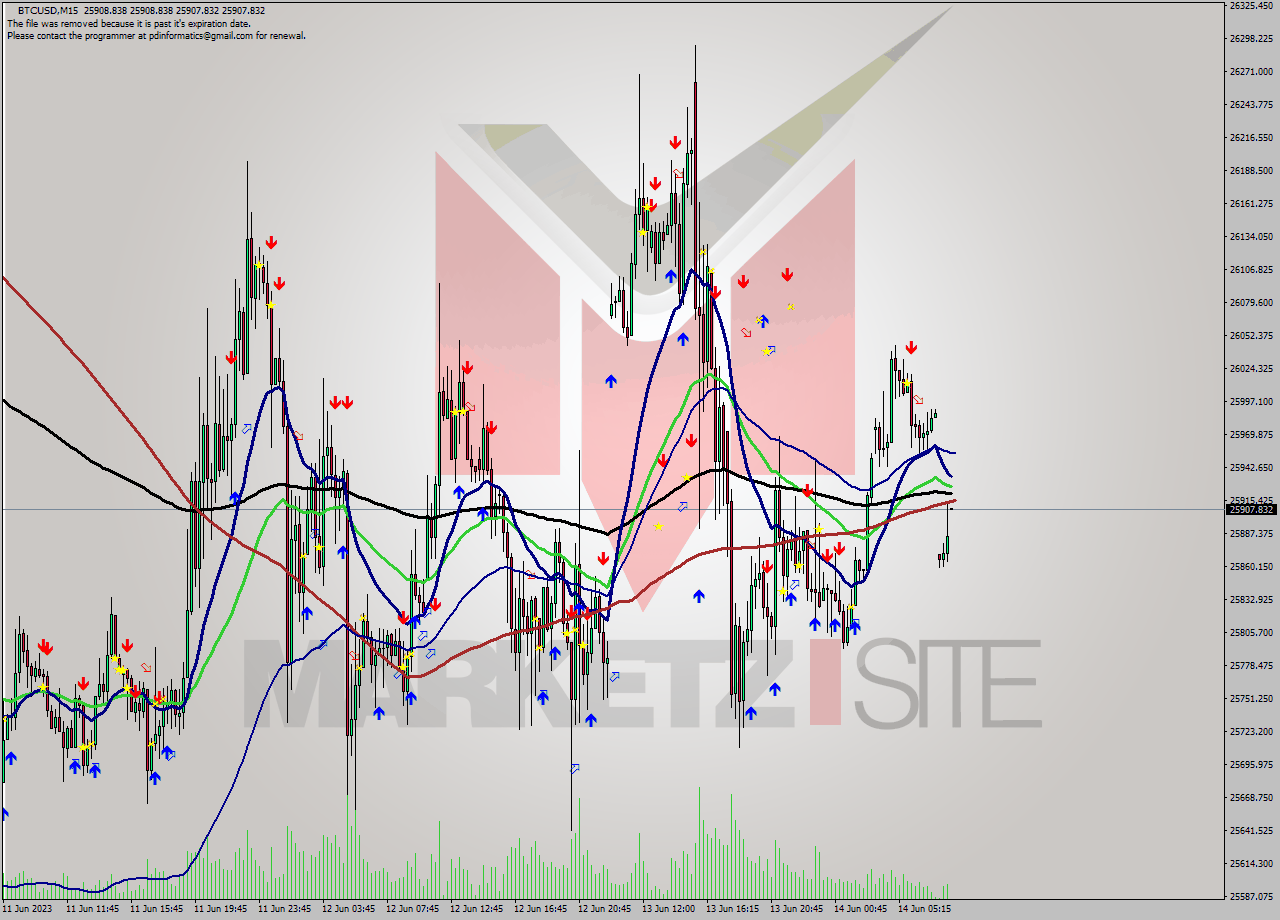
Task: Click time axis label 11 Jun 11:45
Action: coord(93,910)
